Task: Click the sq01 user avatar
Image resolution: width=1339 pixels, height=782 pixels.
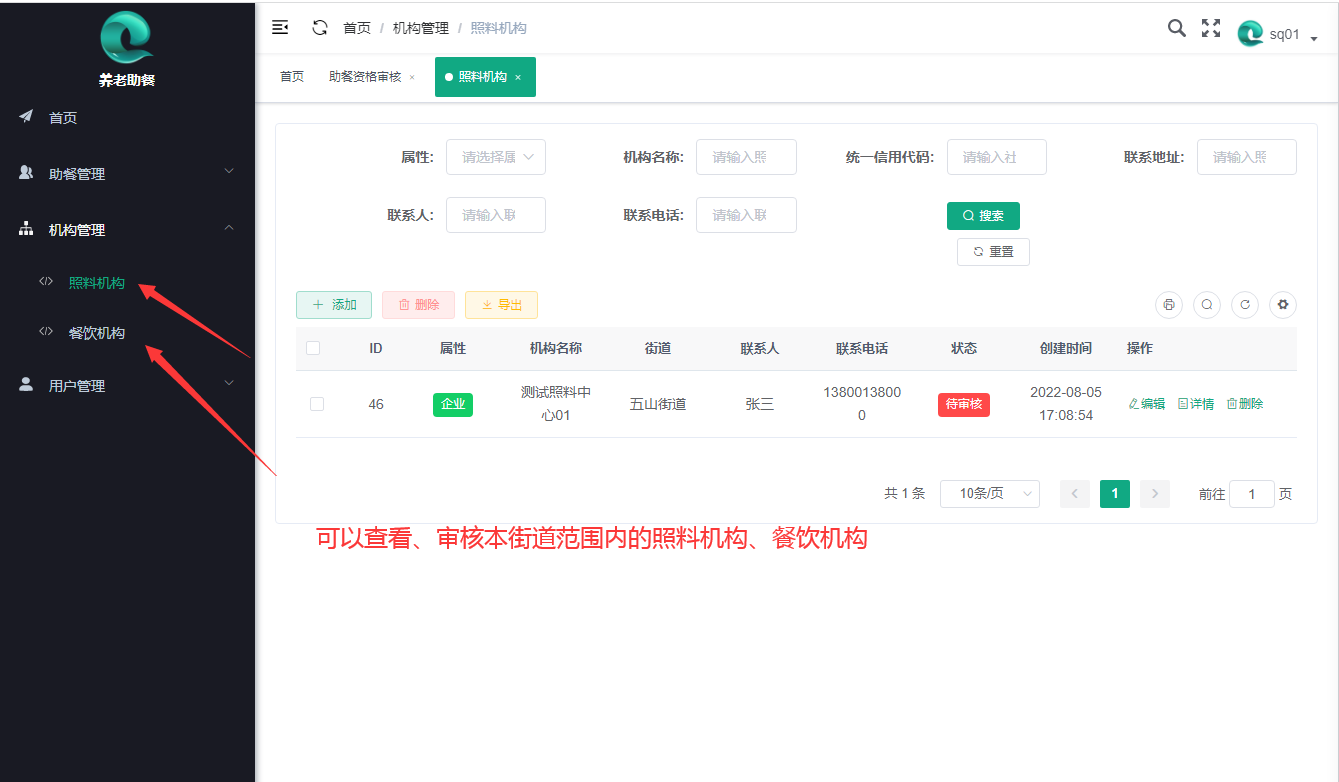Action: point(1250,33)
